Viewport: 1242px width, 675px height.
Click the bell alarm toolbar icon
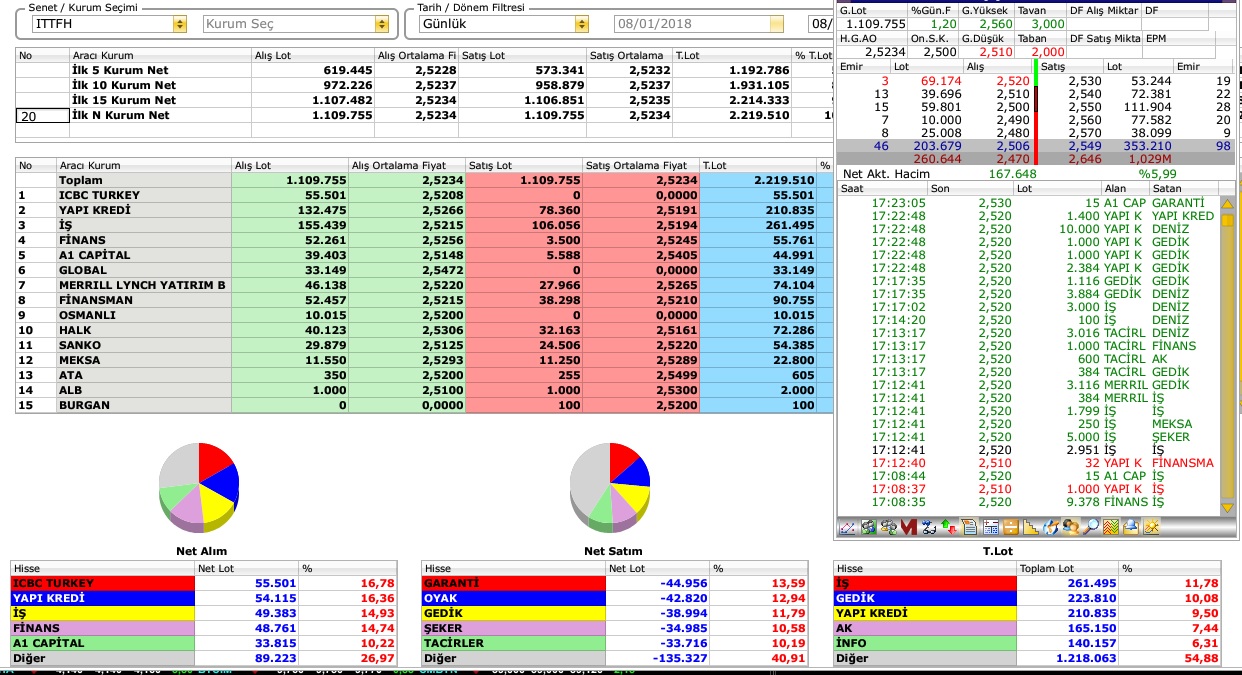click(x=1131, y=527)
